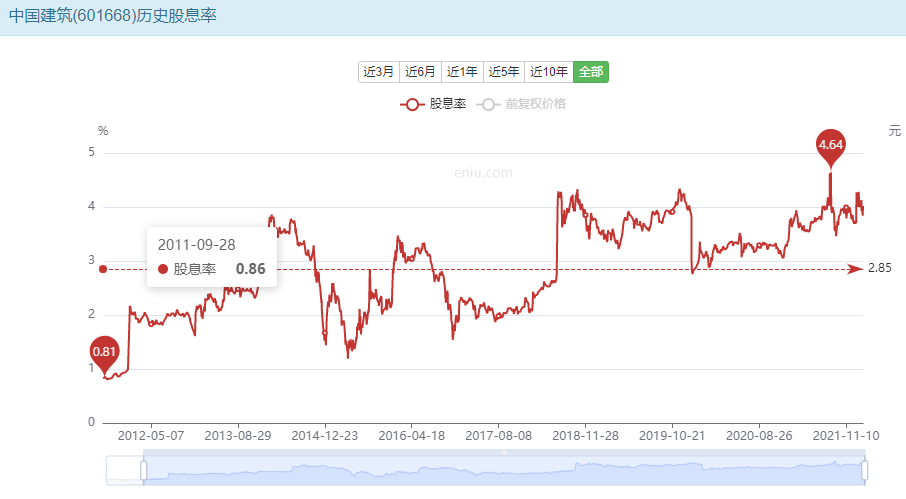906x499 pixels.
Task: Click the 2012-05-07 axis date label
Action: pyautogui.click(x=151, y=436)
